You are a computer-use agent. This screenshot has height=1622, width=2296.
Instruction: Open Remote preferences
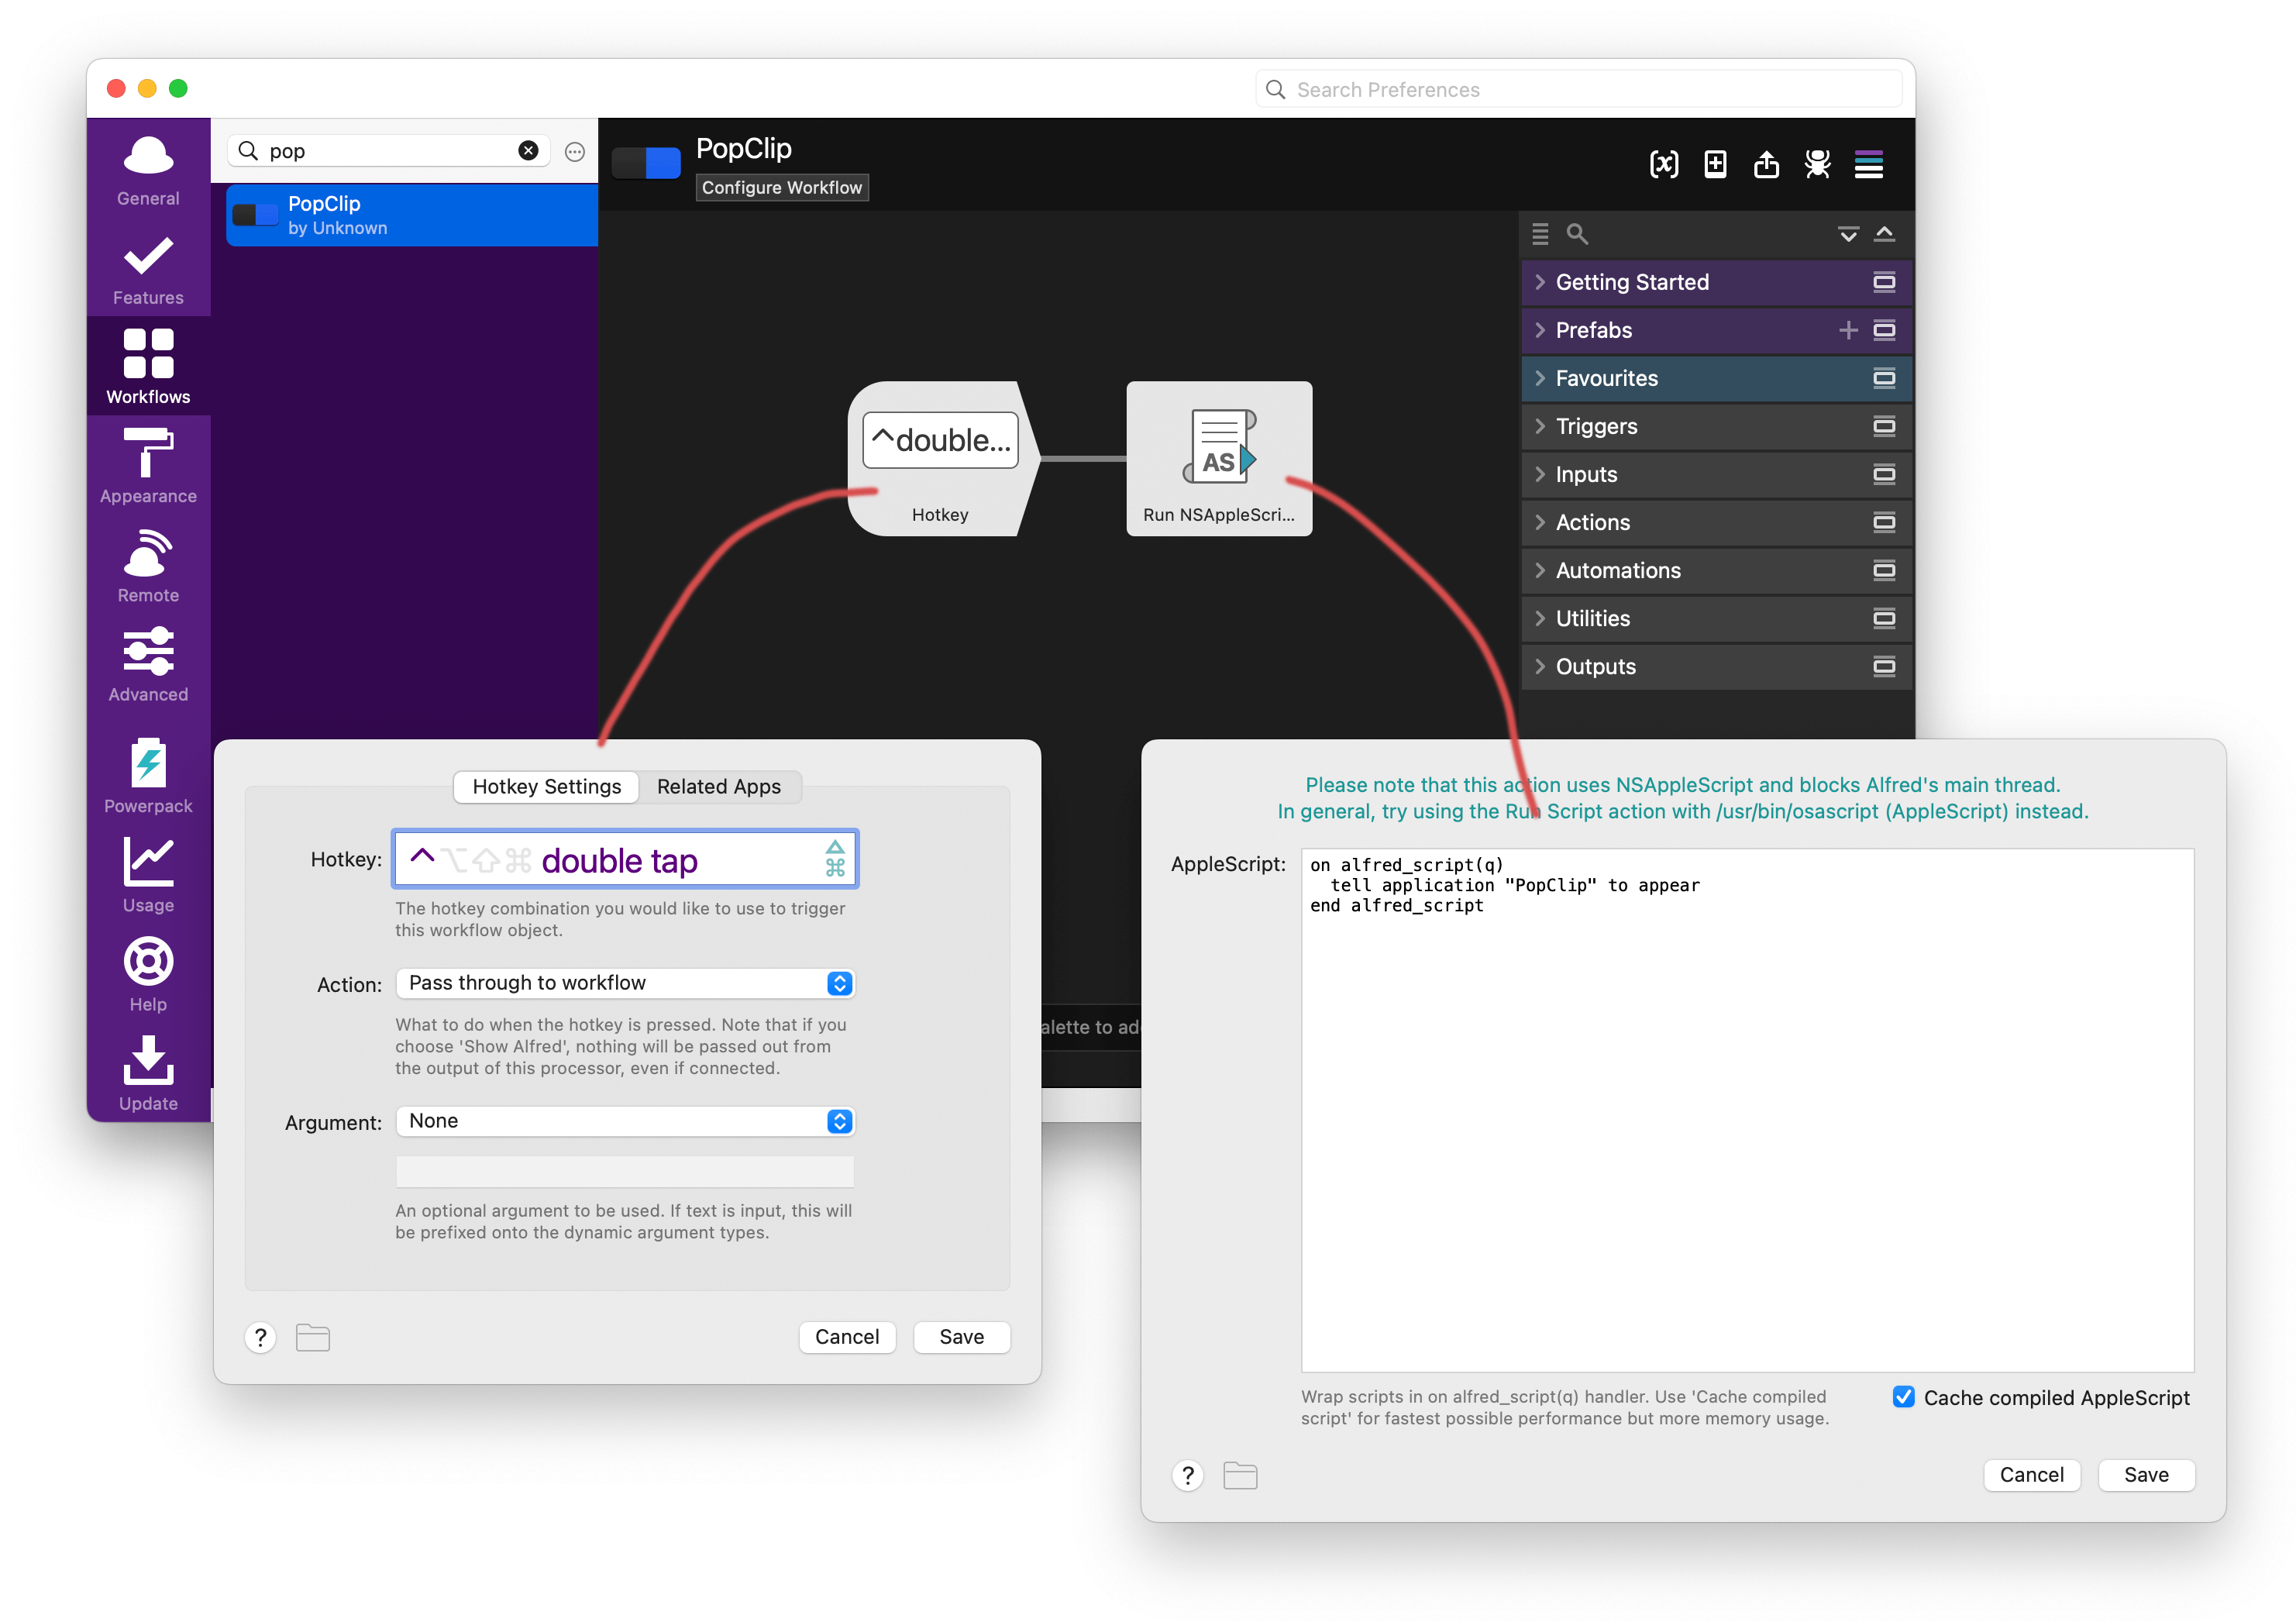(148, 566)
